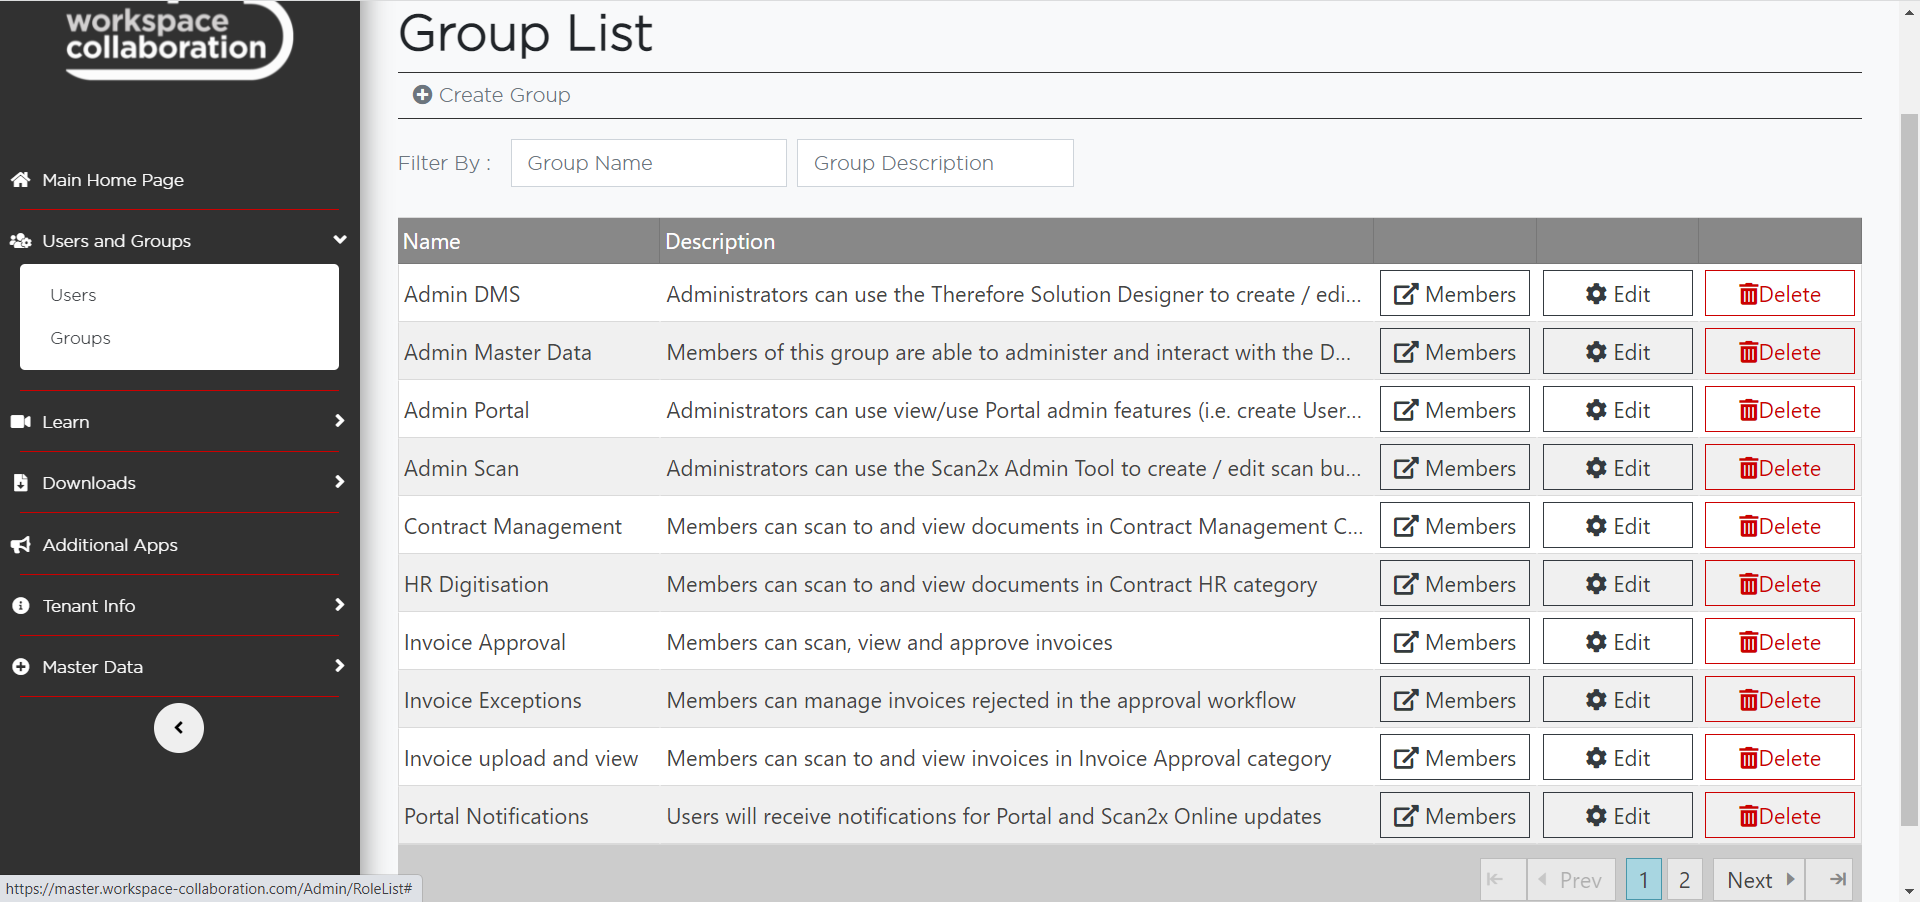Click the Downloads file icon in sidebar
This screenshot has height=902, width=1920.
click(20, 483)
